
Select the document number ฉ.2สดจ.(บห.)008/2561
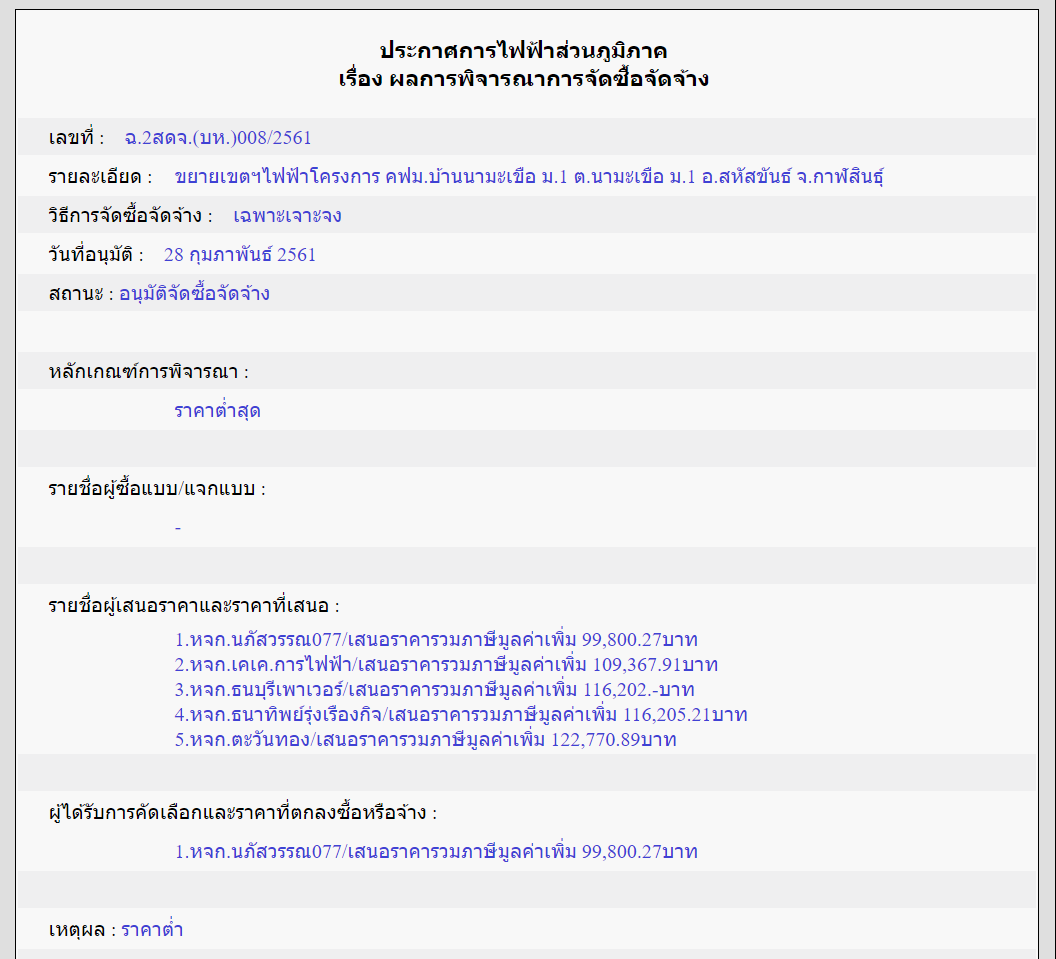pyautogui.click(x=218, y=138)
